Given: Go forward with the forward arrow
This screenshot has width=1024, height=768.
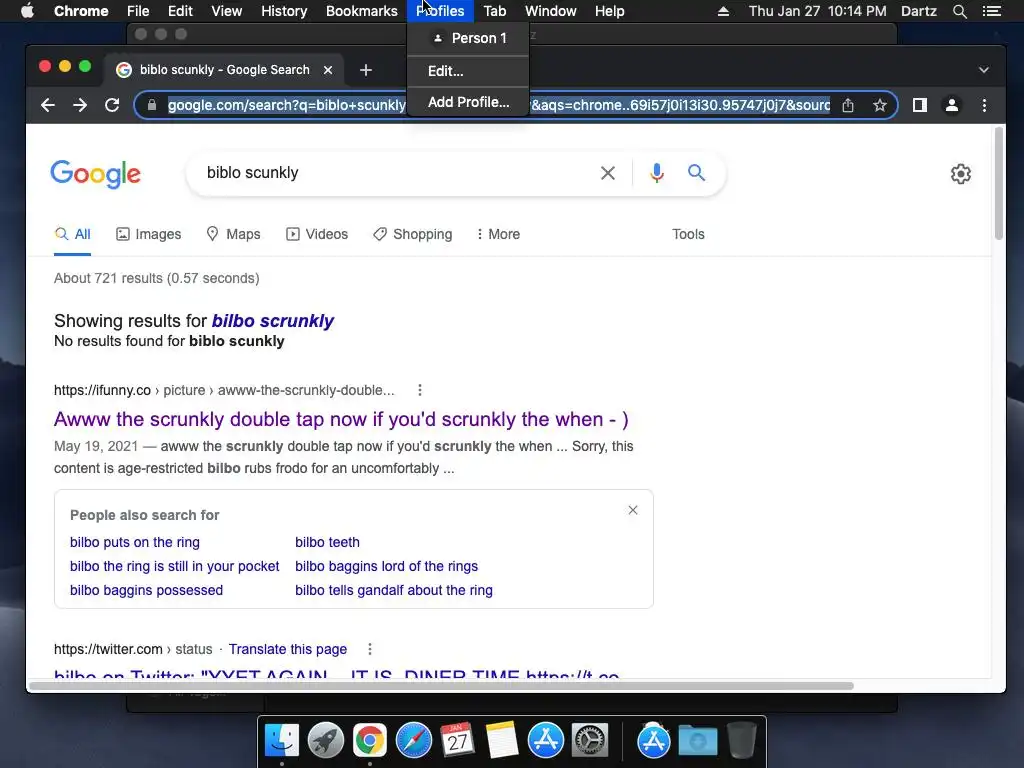Looking at the screenshot, I should pyautogui.click(x=80, y=105).
